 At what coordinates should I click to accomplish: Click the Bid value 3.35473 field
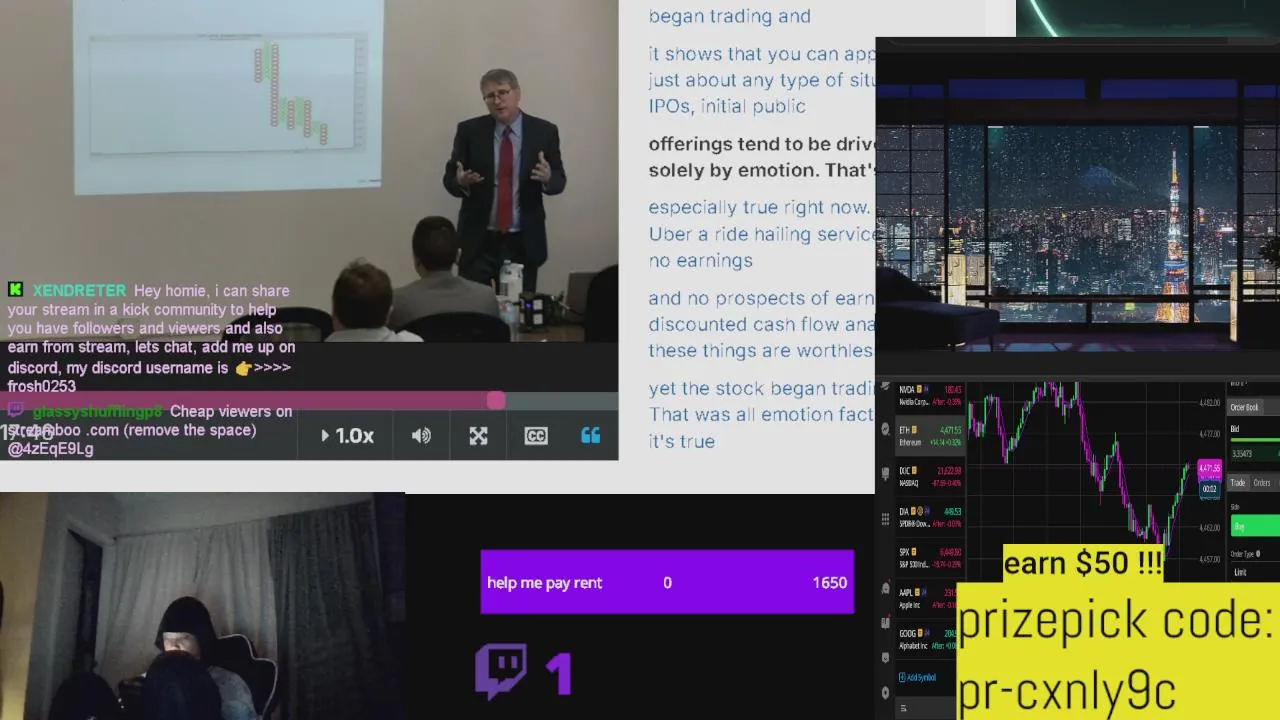1254,454
